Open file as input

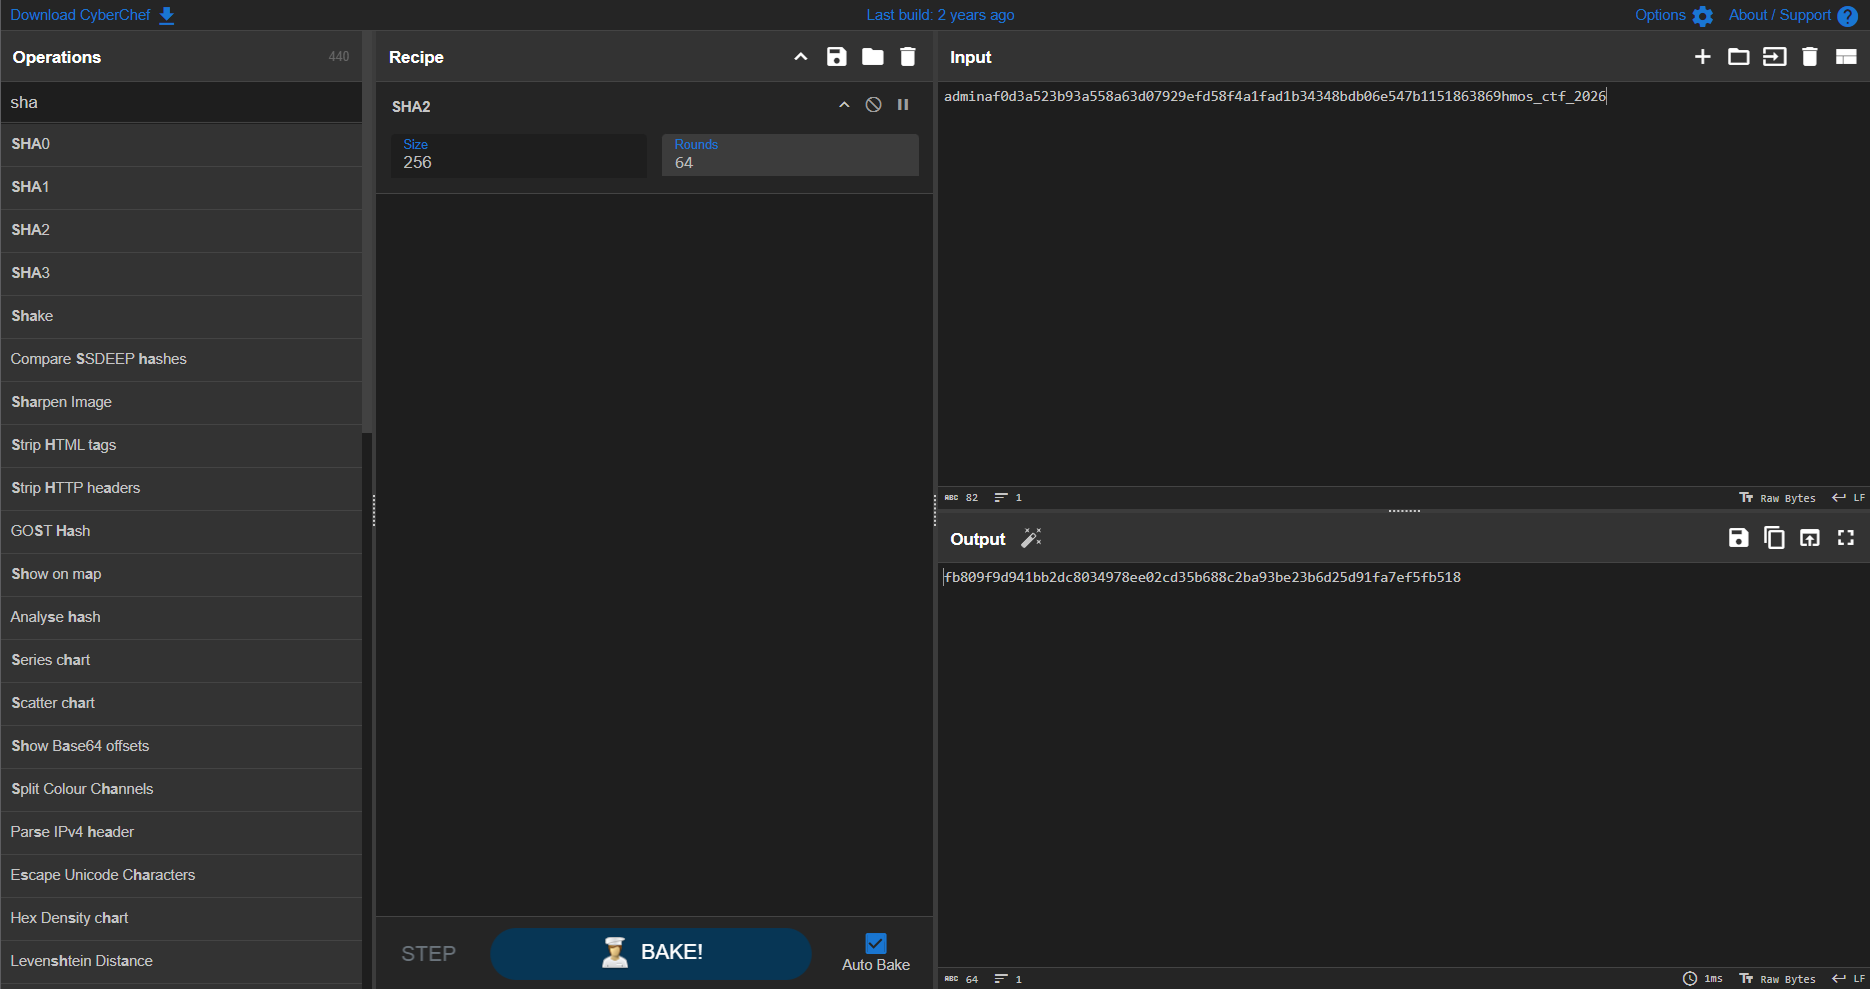tap(1775, 57)
